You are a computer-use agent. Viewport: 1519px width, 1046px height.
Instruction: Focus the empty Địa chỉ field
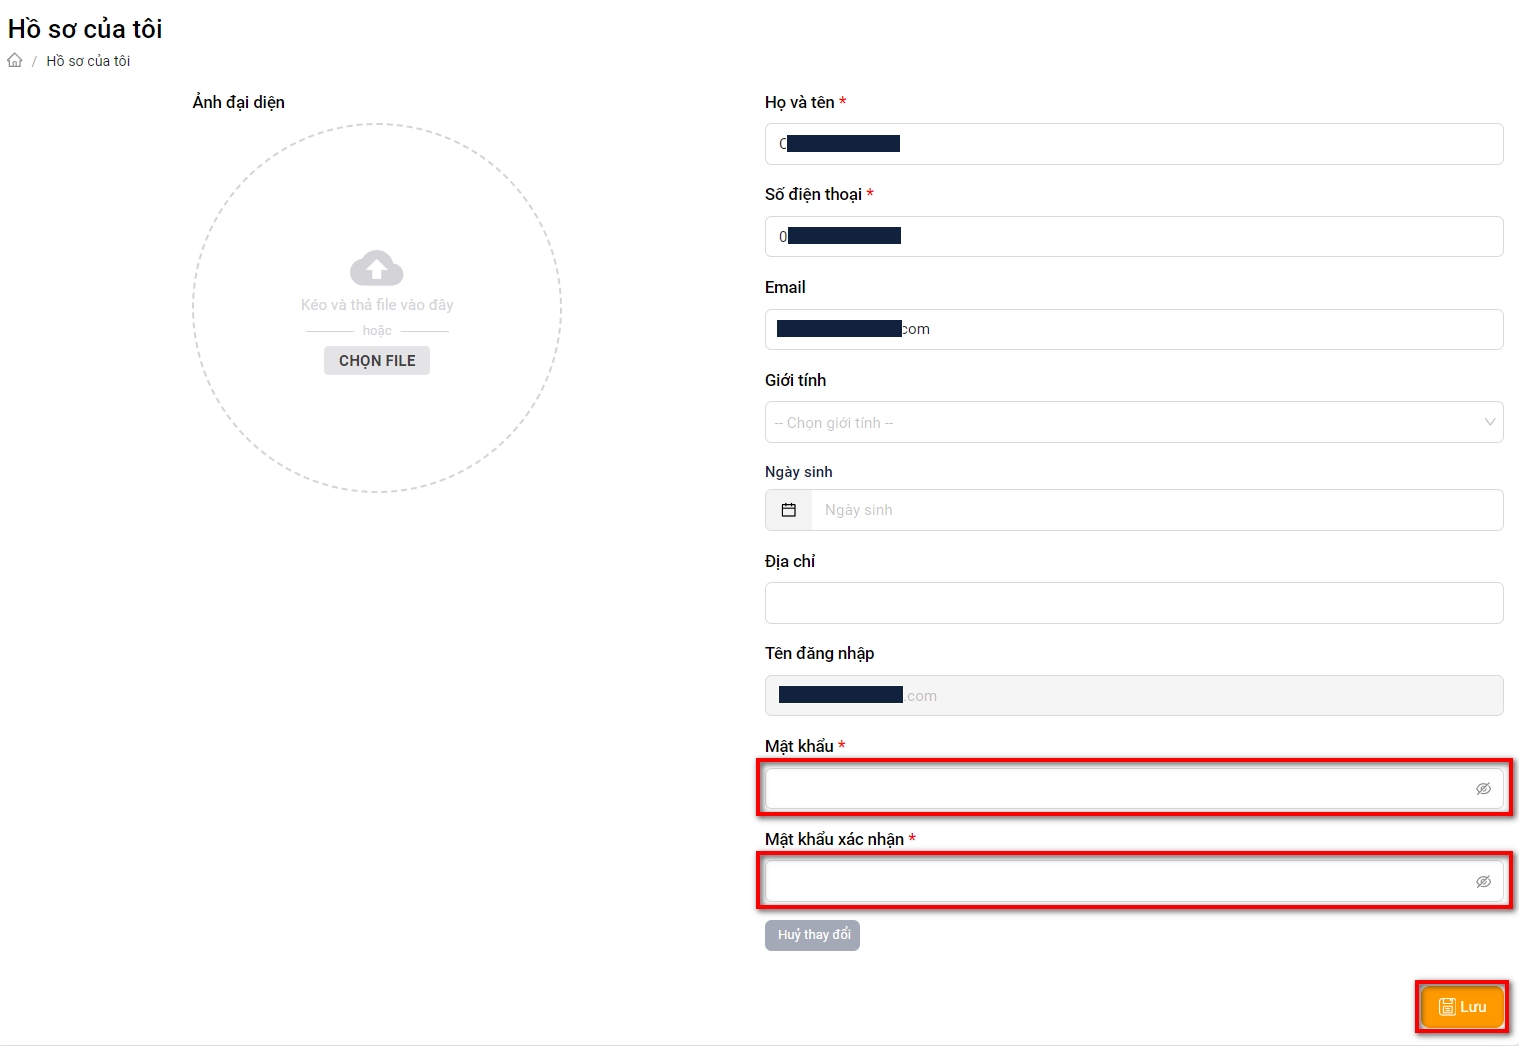1133,603
